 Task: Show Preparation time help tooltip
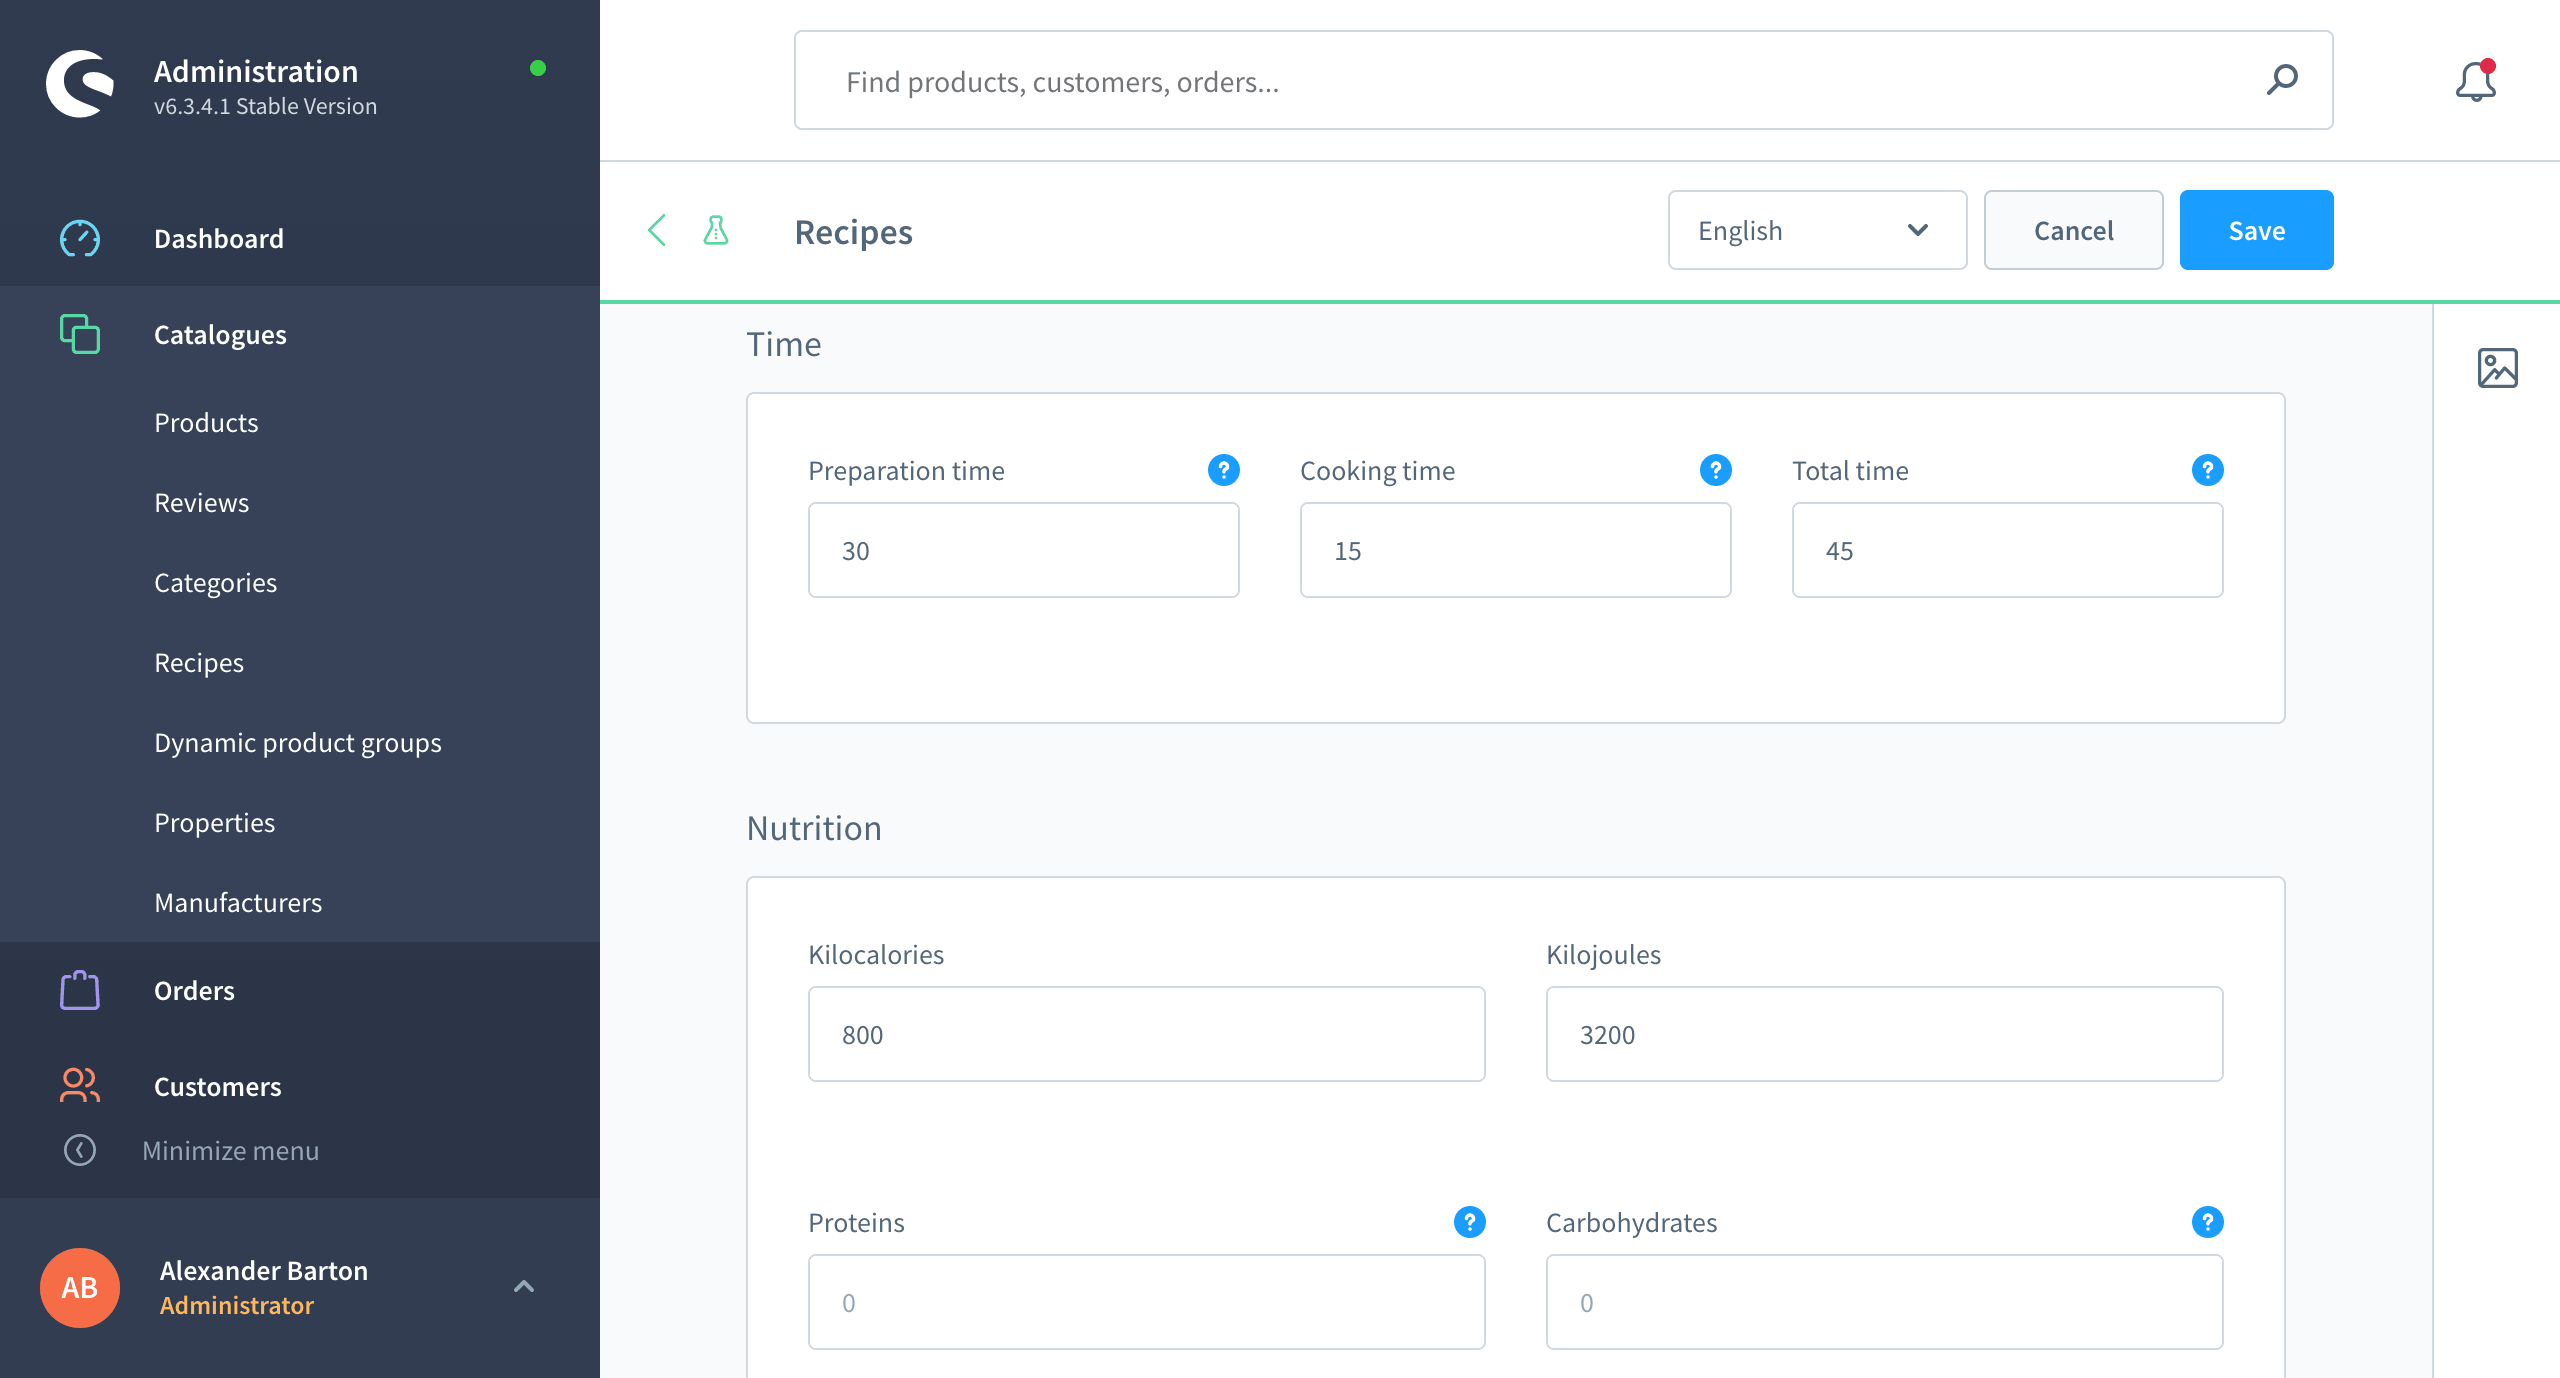pyautogui.click(x=1223, y=470)
